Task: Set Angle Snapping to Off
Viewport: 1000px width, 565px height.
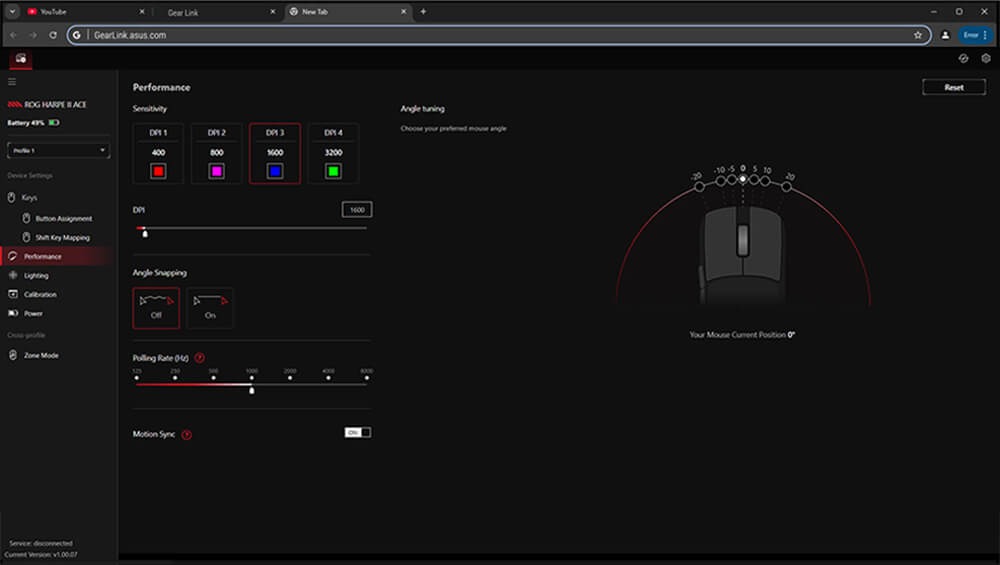Action: tap(156, 307)
